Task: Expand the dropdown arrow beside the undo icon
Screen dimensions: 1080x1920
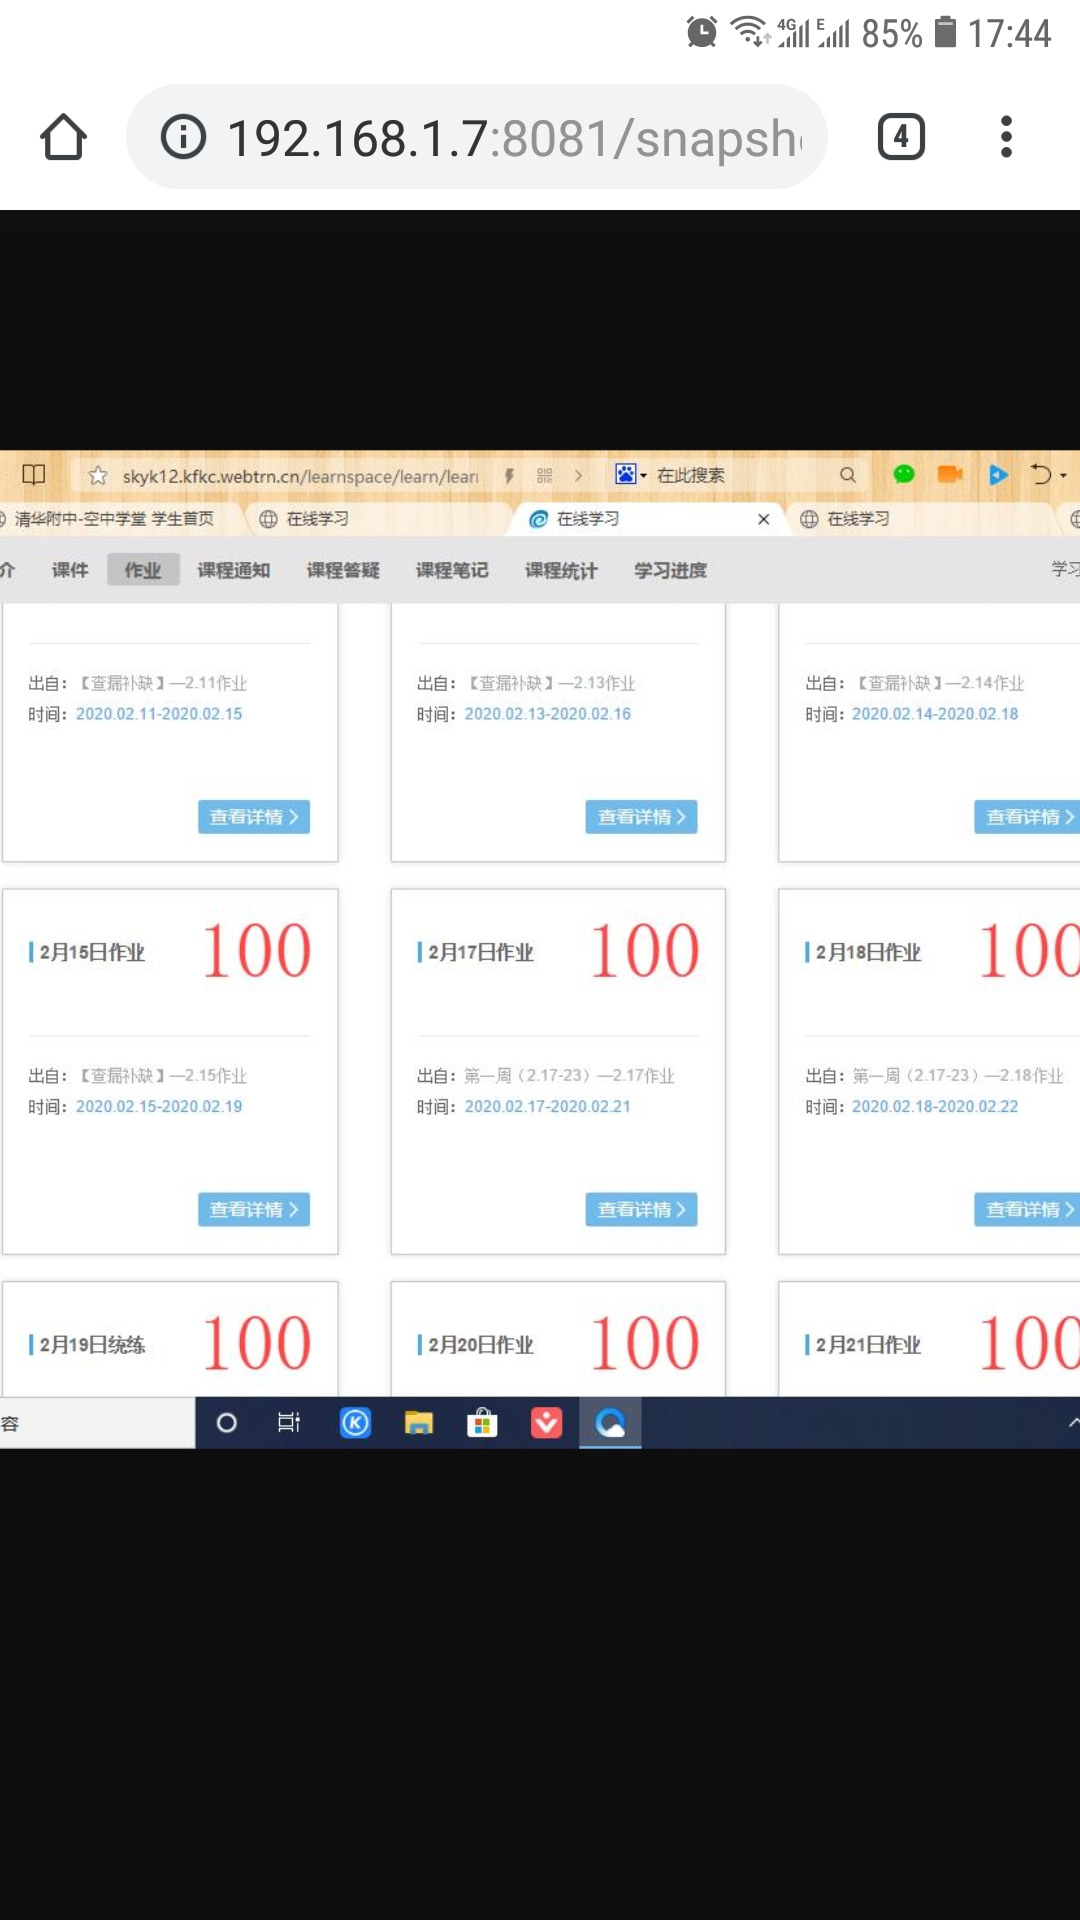Action: coord(1063,476)
